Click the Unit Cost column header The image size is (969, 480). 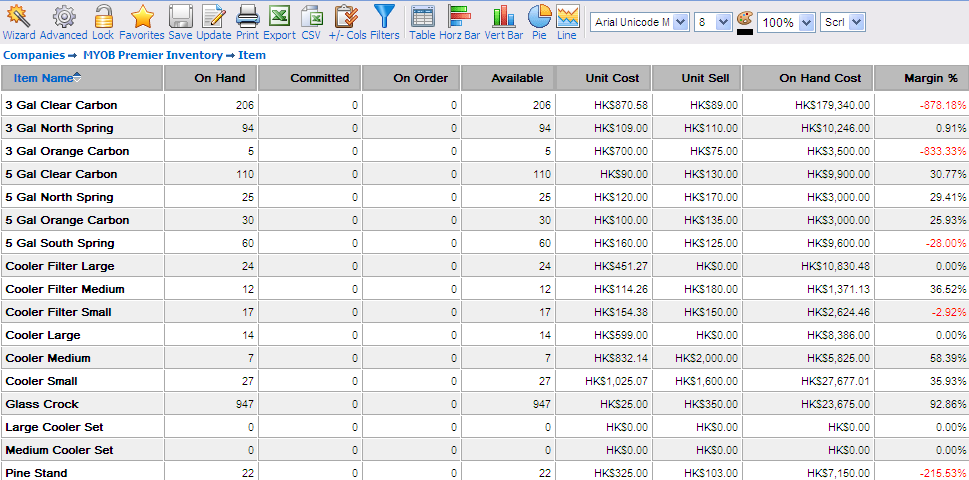click(x=603, y=78)
